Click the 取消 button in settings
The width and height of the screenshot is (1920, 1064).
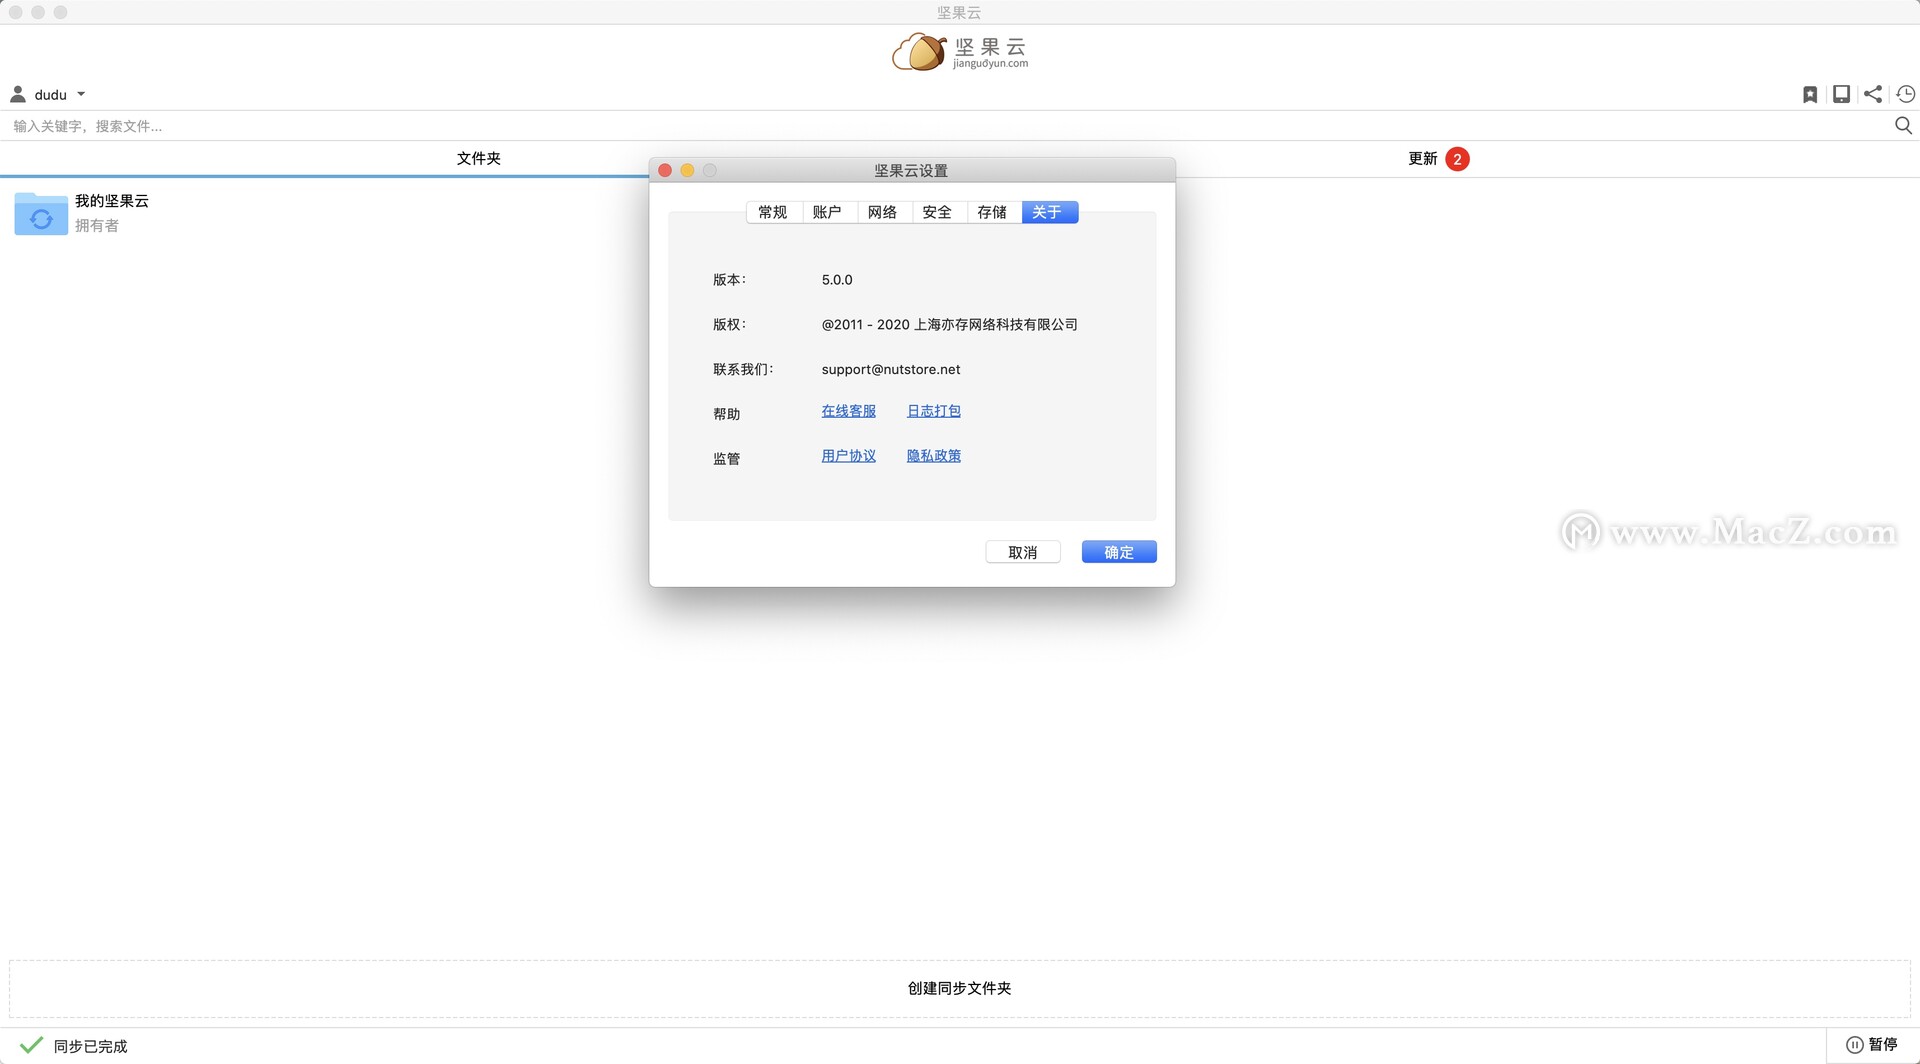1023,552
